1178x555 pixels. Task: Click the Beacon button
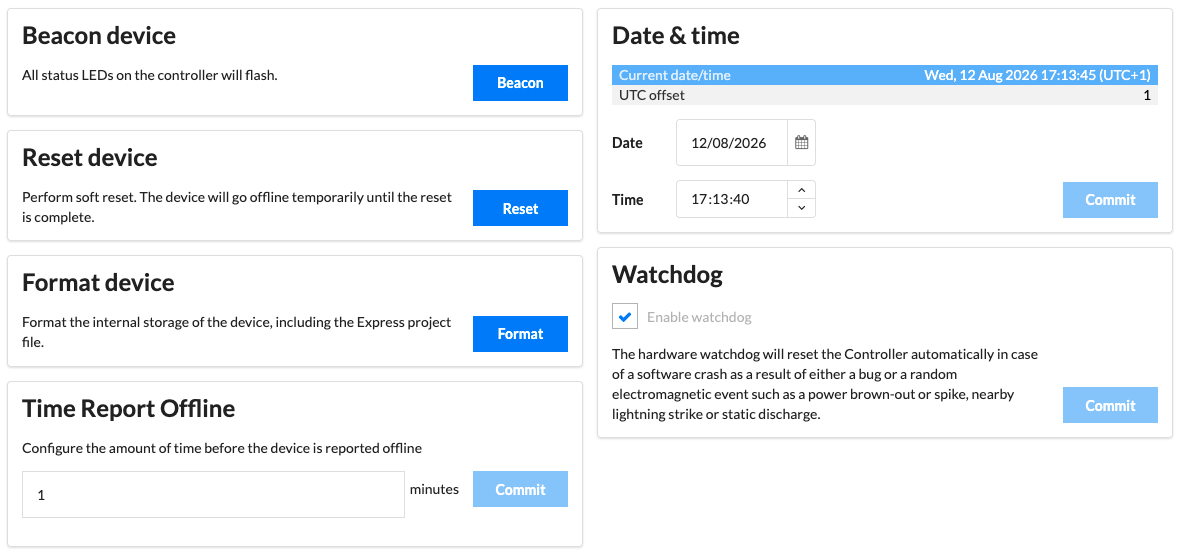(x=520, y=83)
